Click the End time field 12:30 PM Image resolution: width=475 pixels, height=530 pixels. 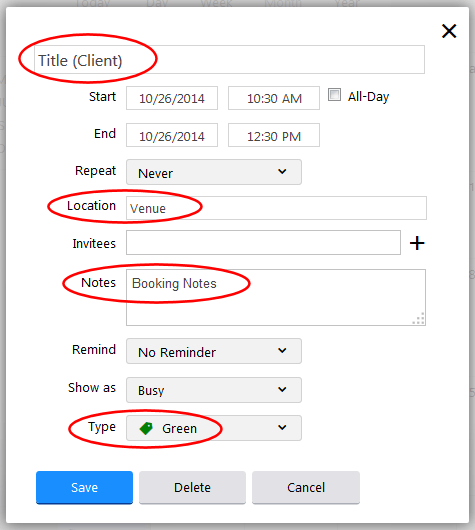click(x=274, y=135)
